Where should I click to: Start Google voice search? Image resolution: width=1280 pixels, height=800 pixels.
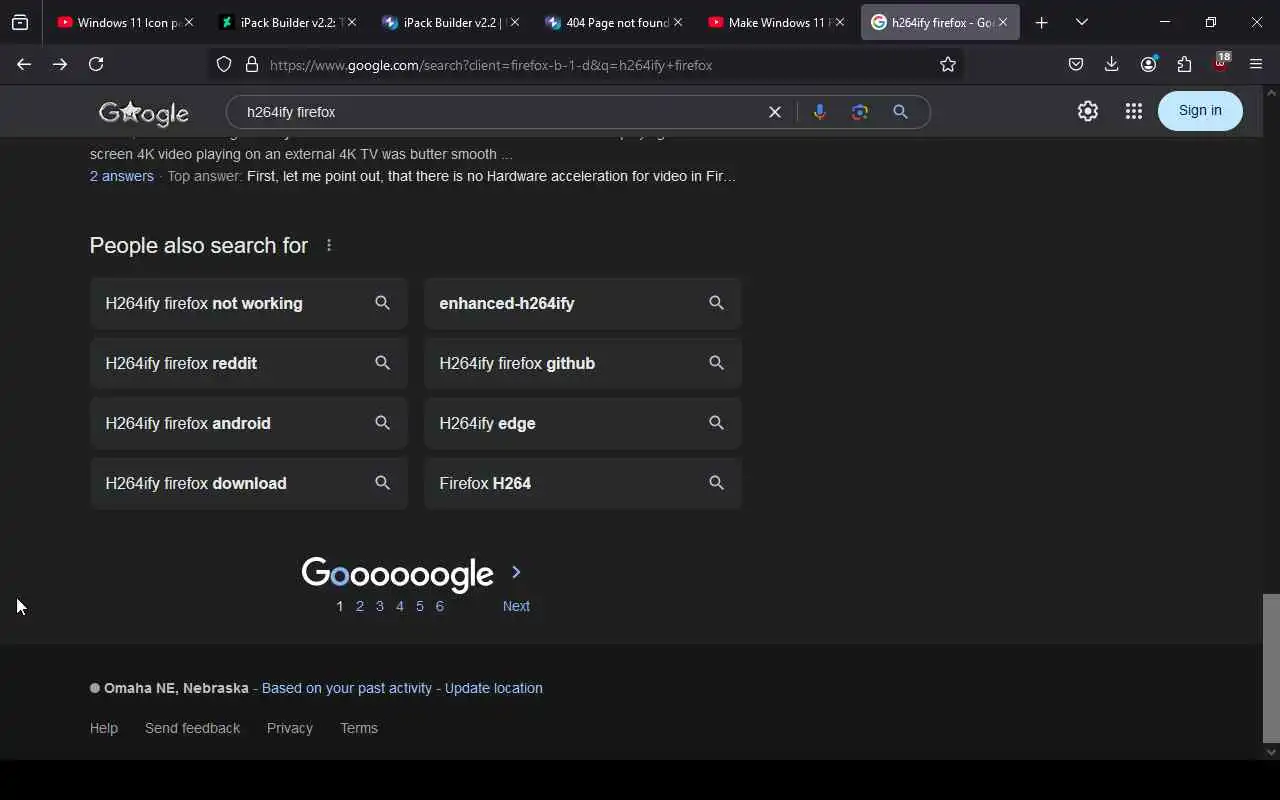pos(820,112)
